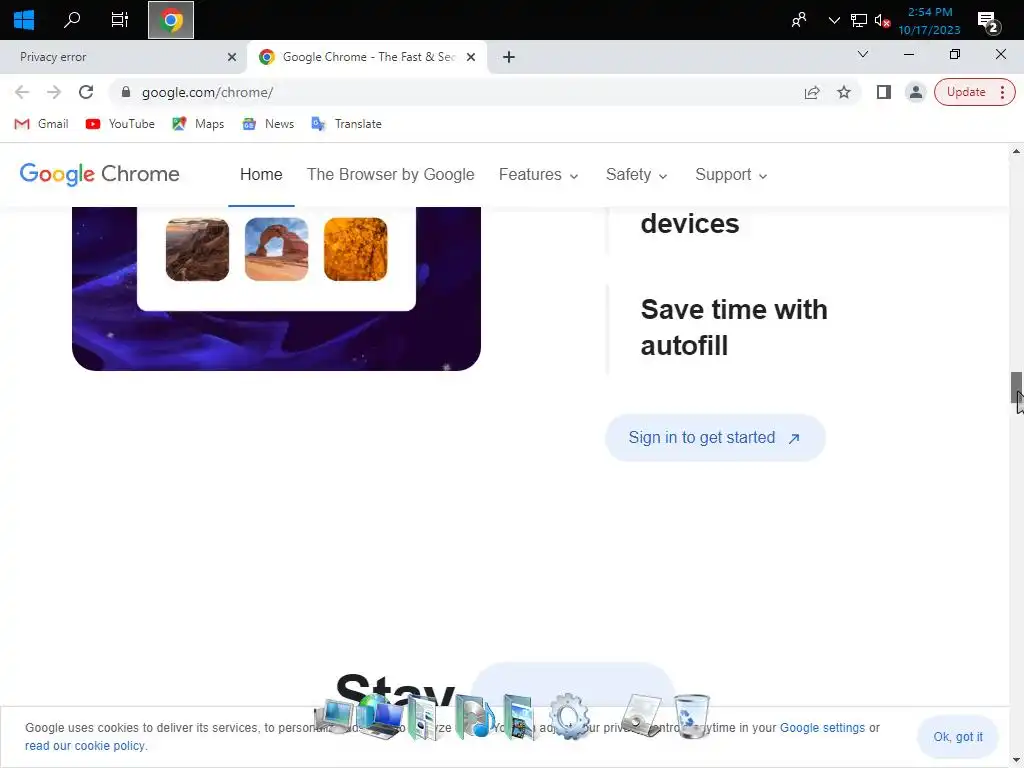Open the read our cookie policy link
The height and width of the screenshot is (768, 1024).
pos(86,746)
